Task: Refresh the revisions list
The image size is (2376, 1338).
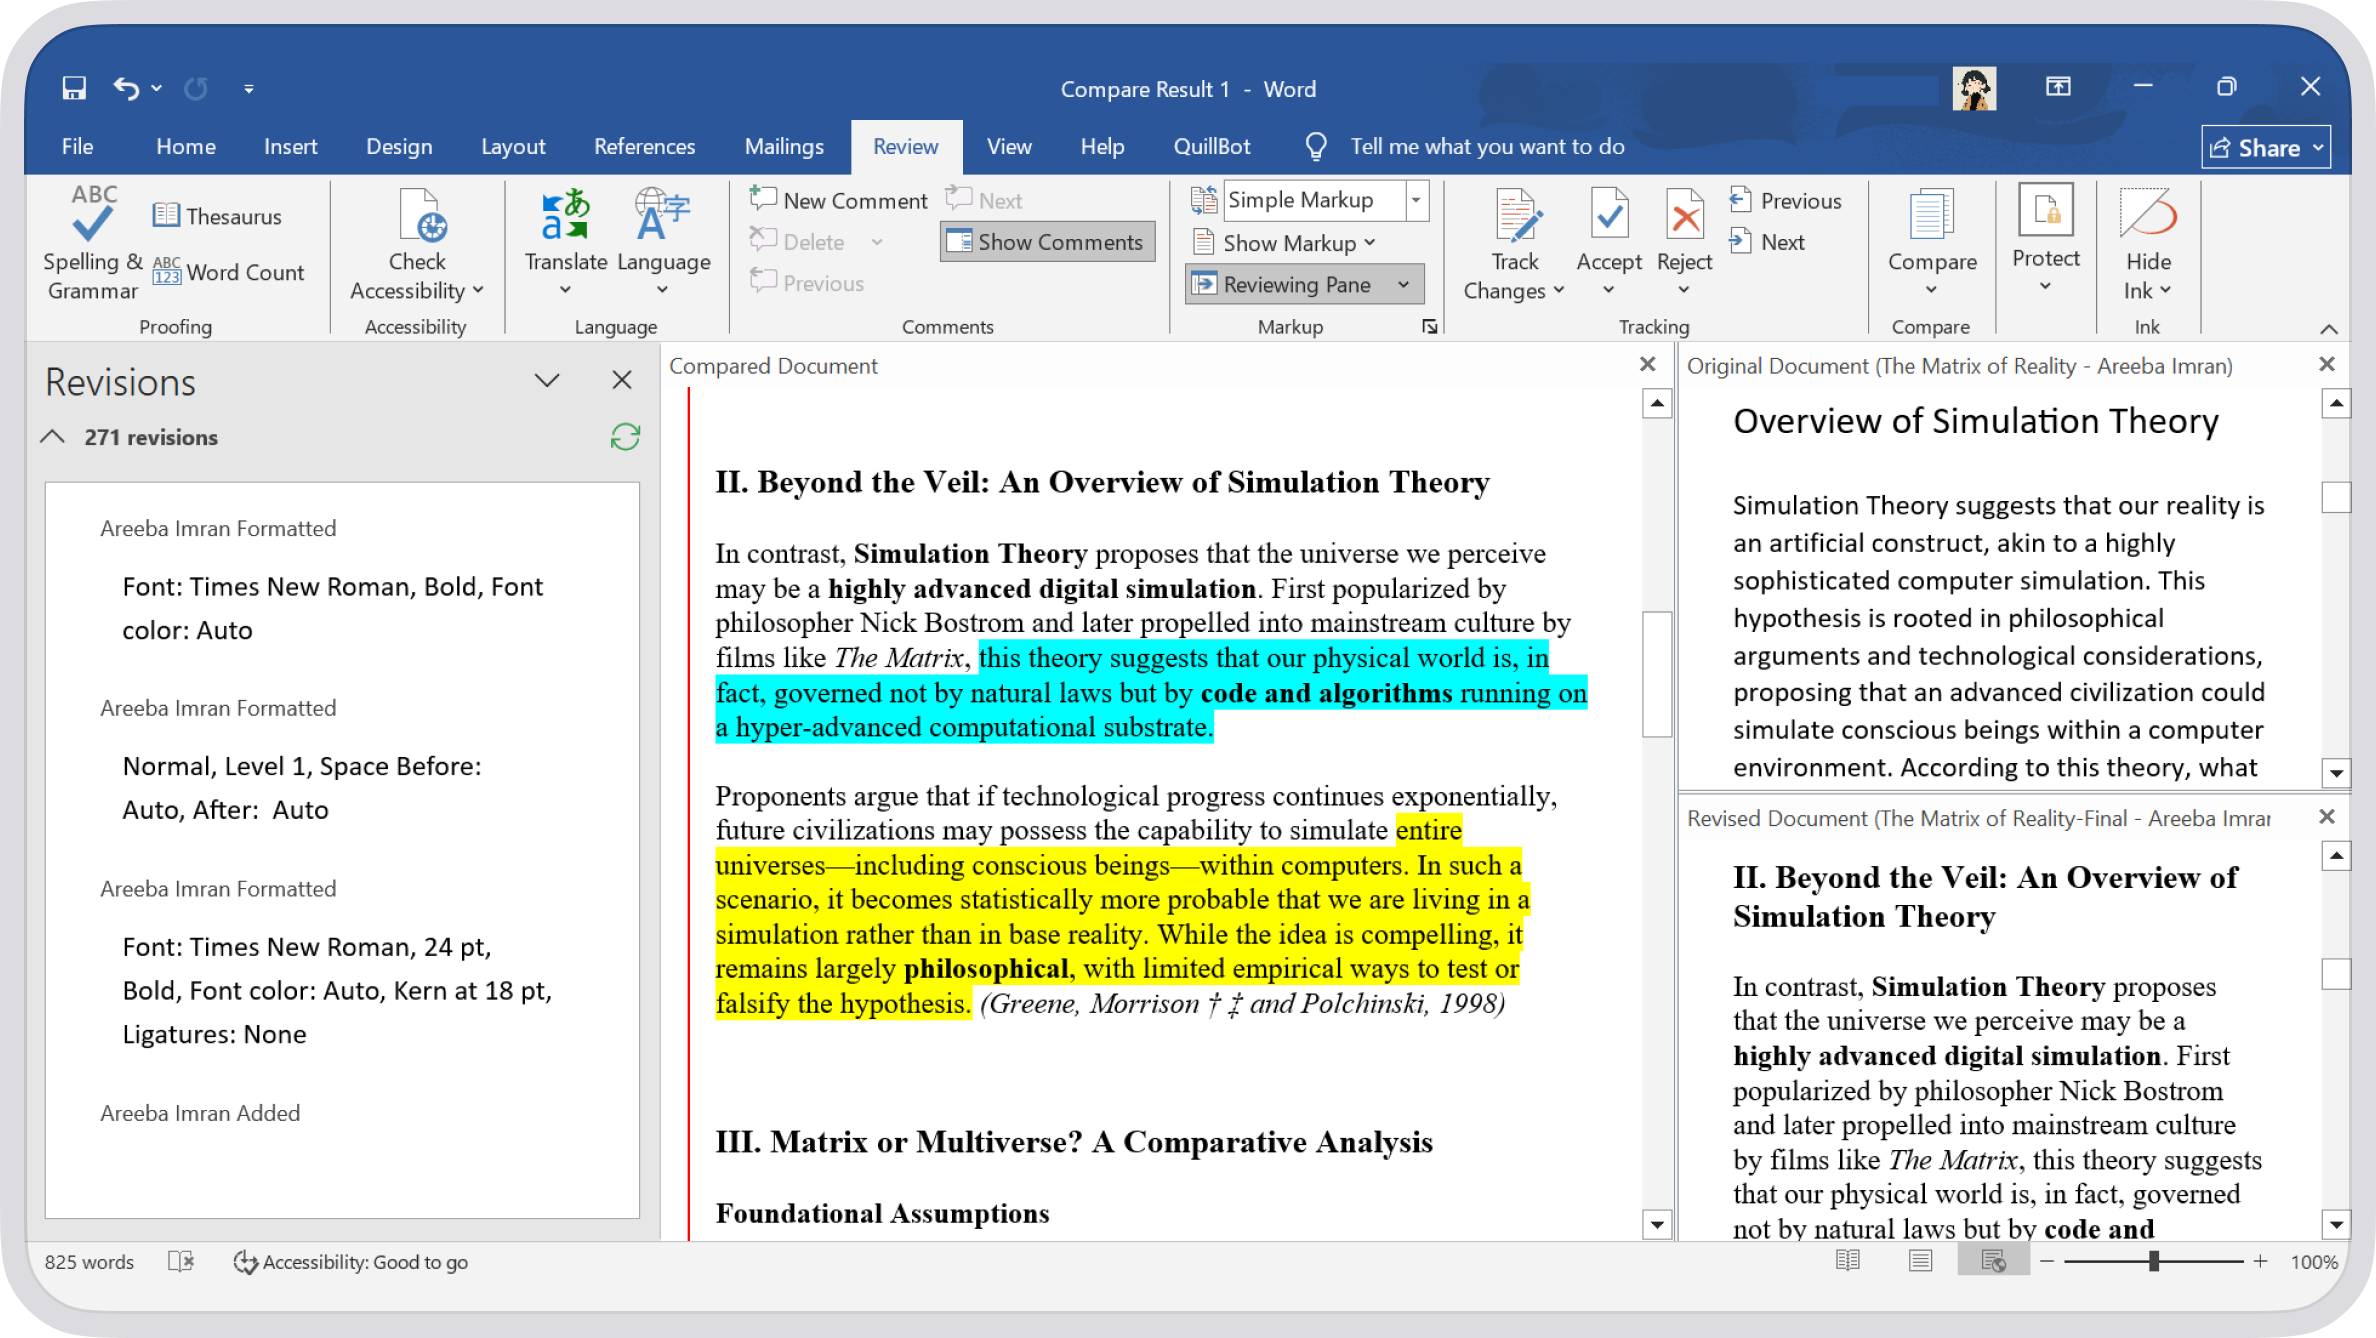Action: (x=625, y=437)
